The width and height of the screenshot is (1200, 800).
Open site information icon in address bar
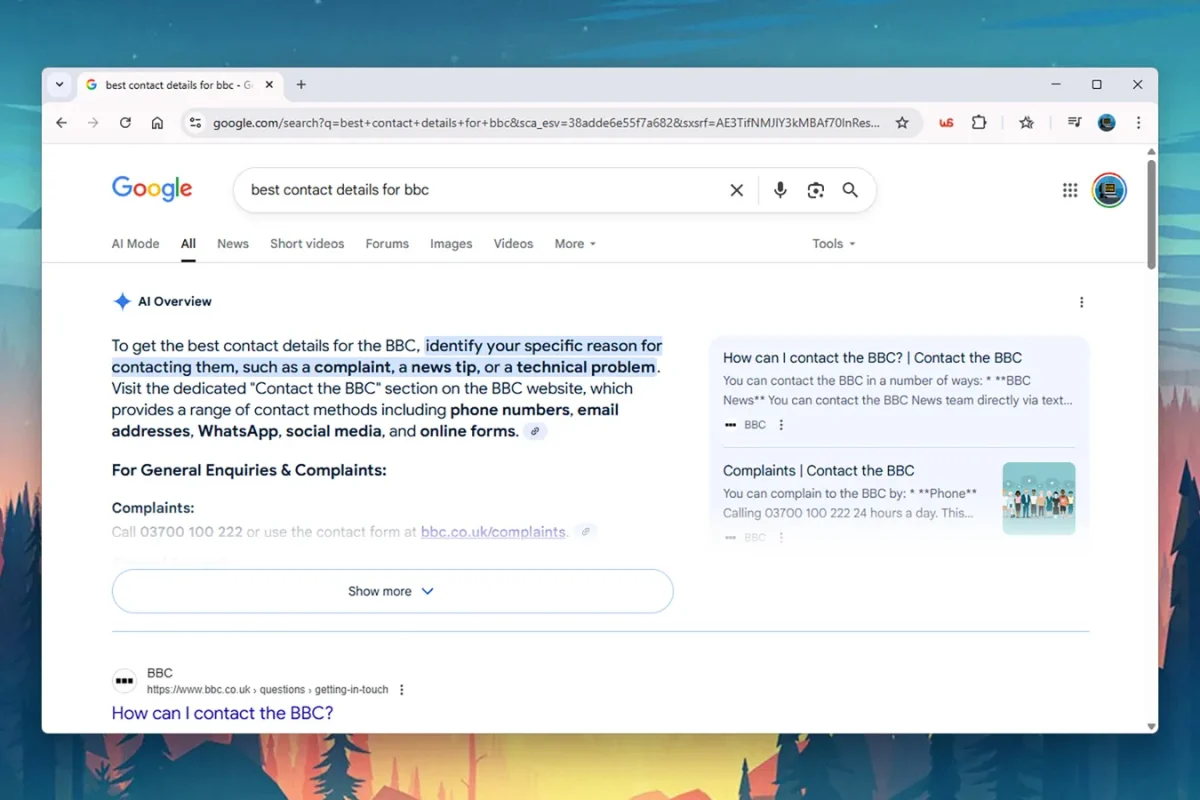(x=195, y=123)
